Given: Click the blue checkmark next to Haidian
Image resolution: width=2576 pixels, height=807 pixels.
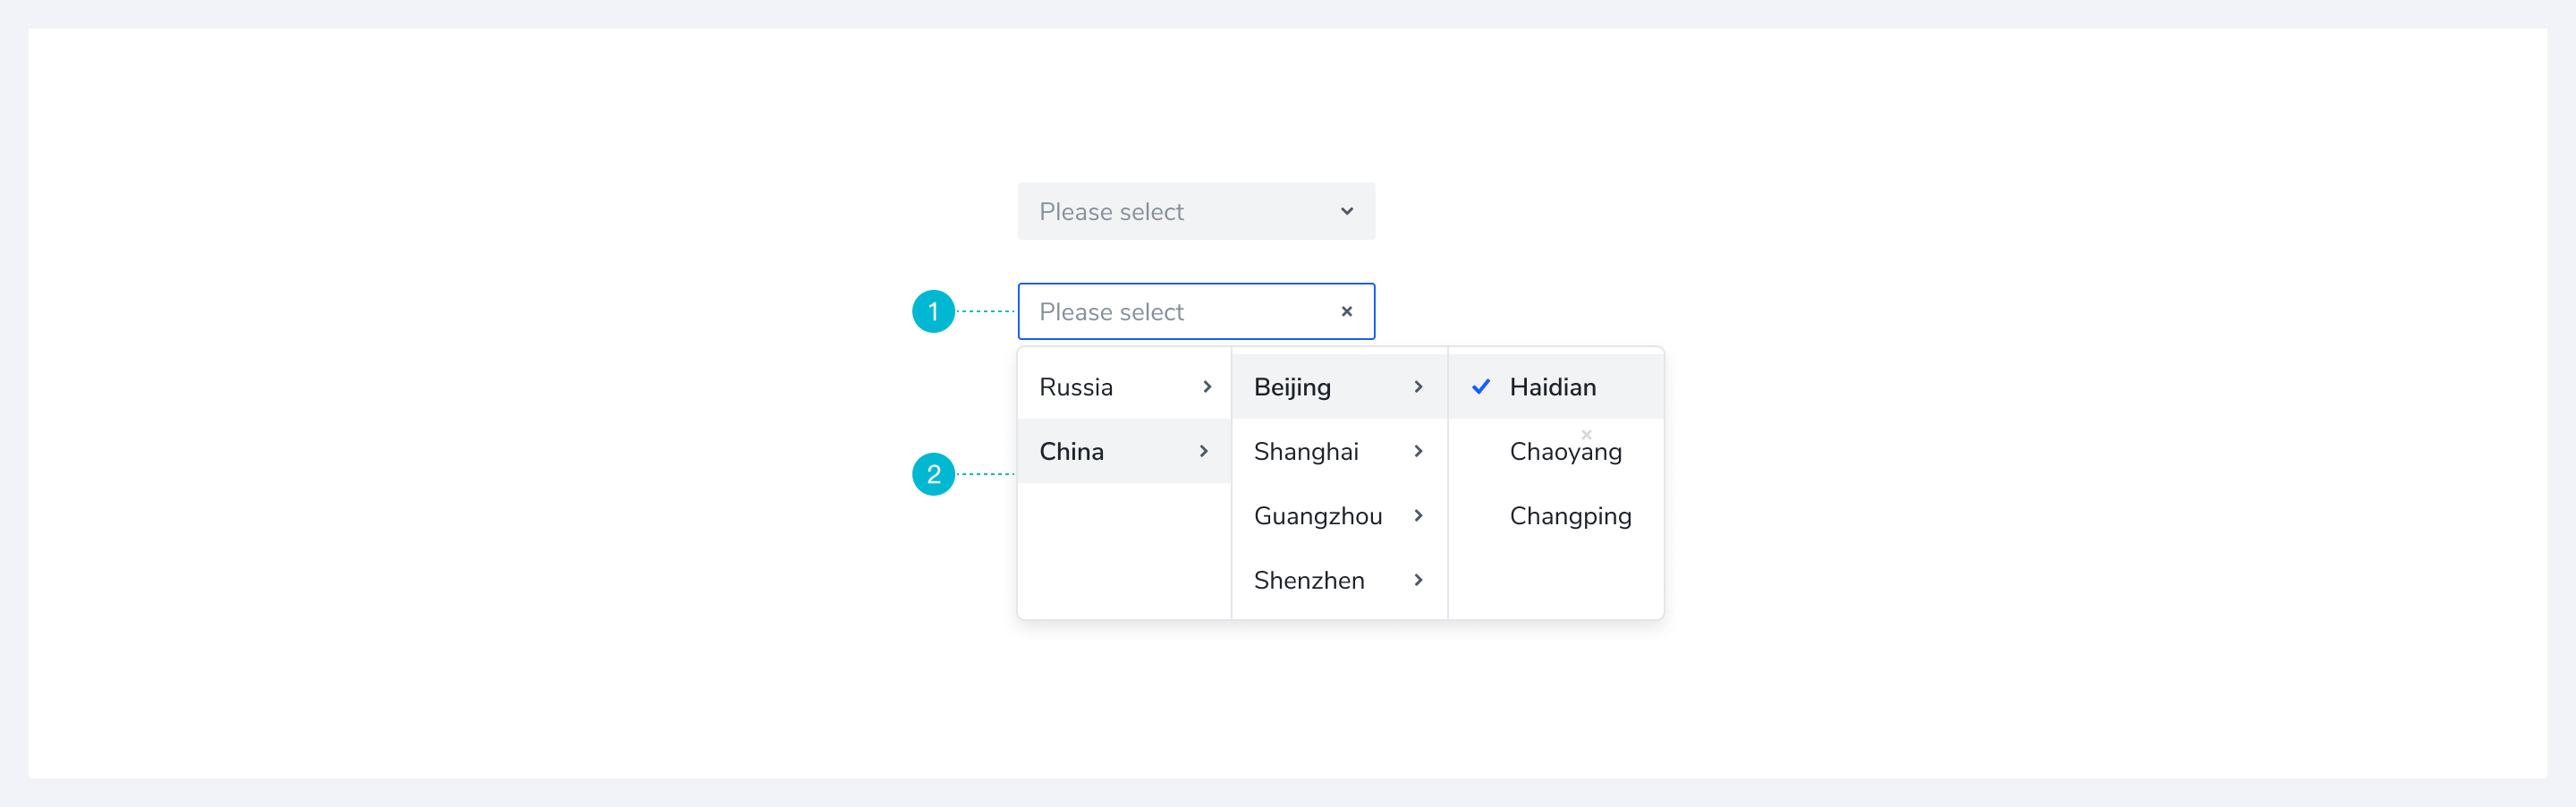Looking at the screenshot, I should 1481,387.
